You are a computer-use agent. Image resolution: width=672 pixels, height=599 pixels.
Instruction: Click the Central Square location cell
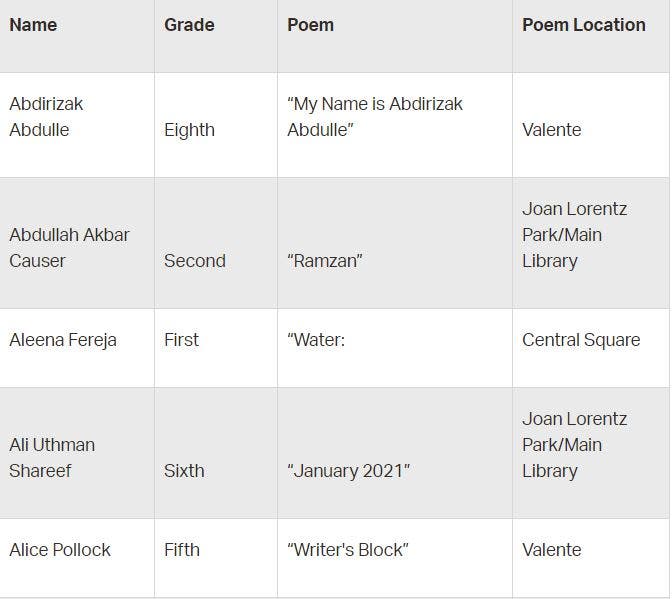pos(581,340)
